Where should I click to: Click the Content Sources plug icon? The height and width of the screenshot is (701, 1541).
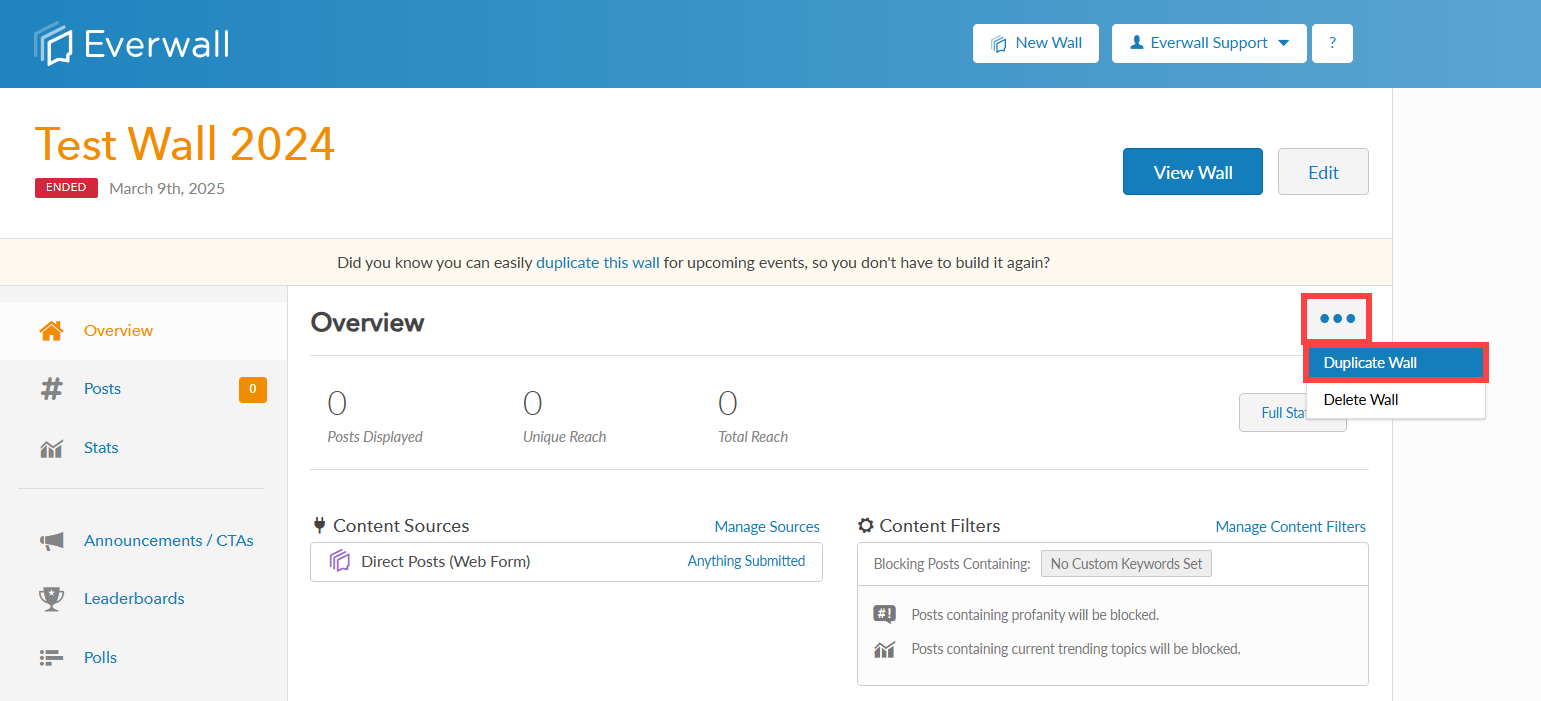coord(320,525)
